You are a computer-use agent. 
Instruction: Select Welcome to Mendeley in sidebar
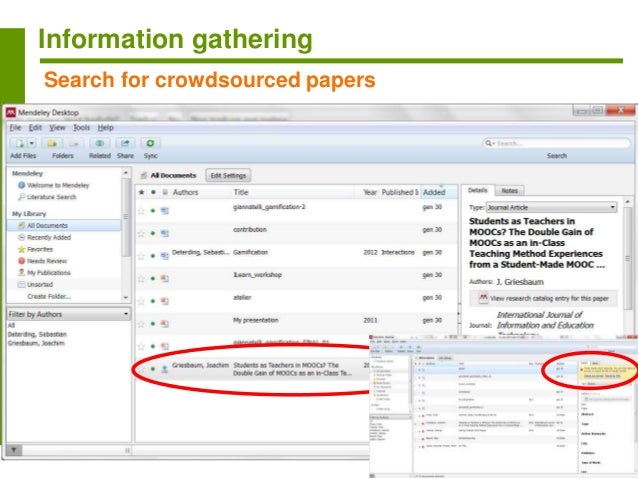click(58, 185)
